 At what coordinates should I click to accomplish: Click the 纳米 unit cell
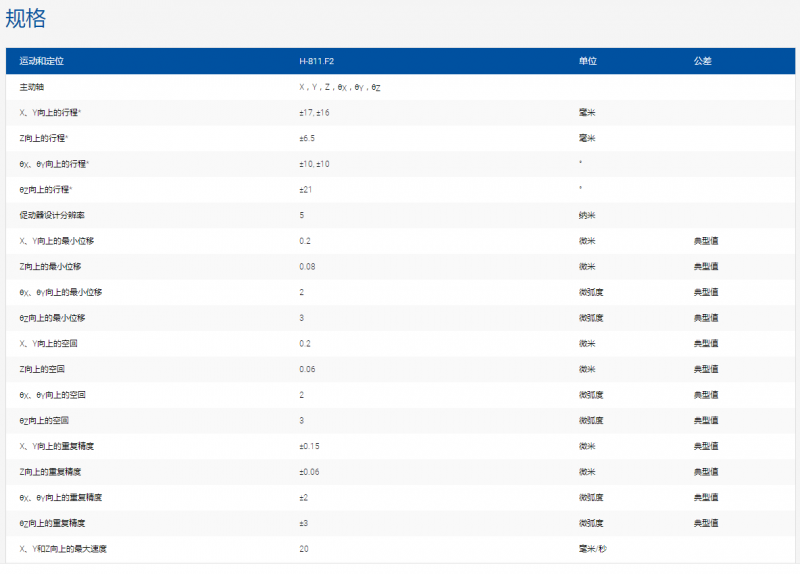[587, 216]
